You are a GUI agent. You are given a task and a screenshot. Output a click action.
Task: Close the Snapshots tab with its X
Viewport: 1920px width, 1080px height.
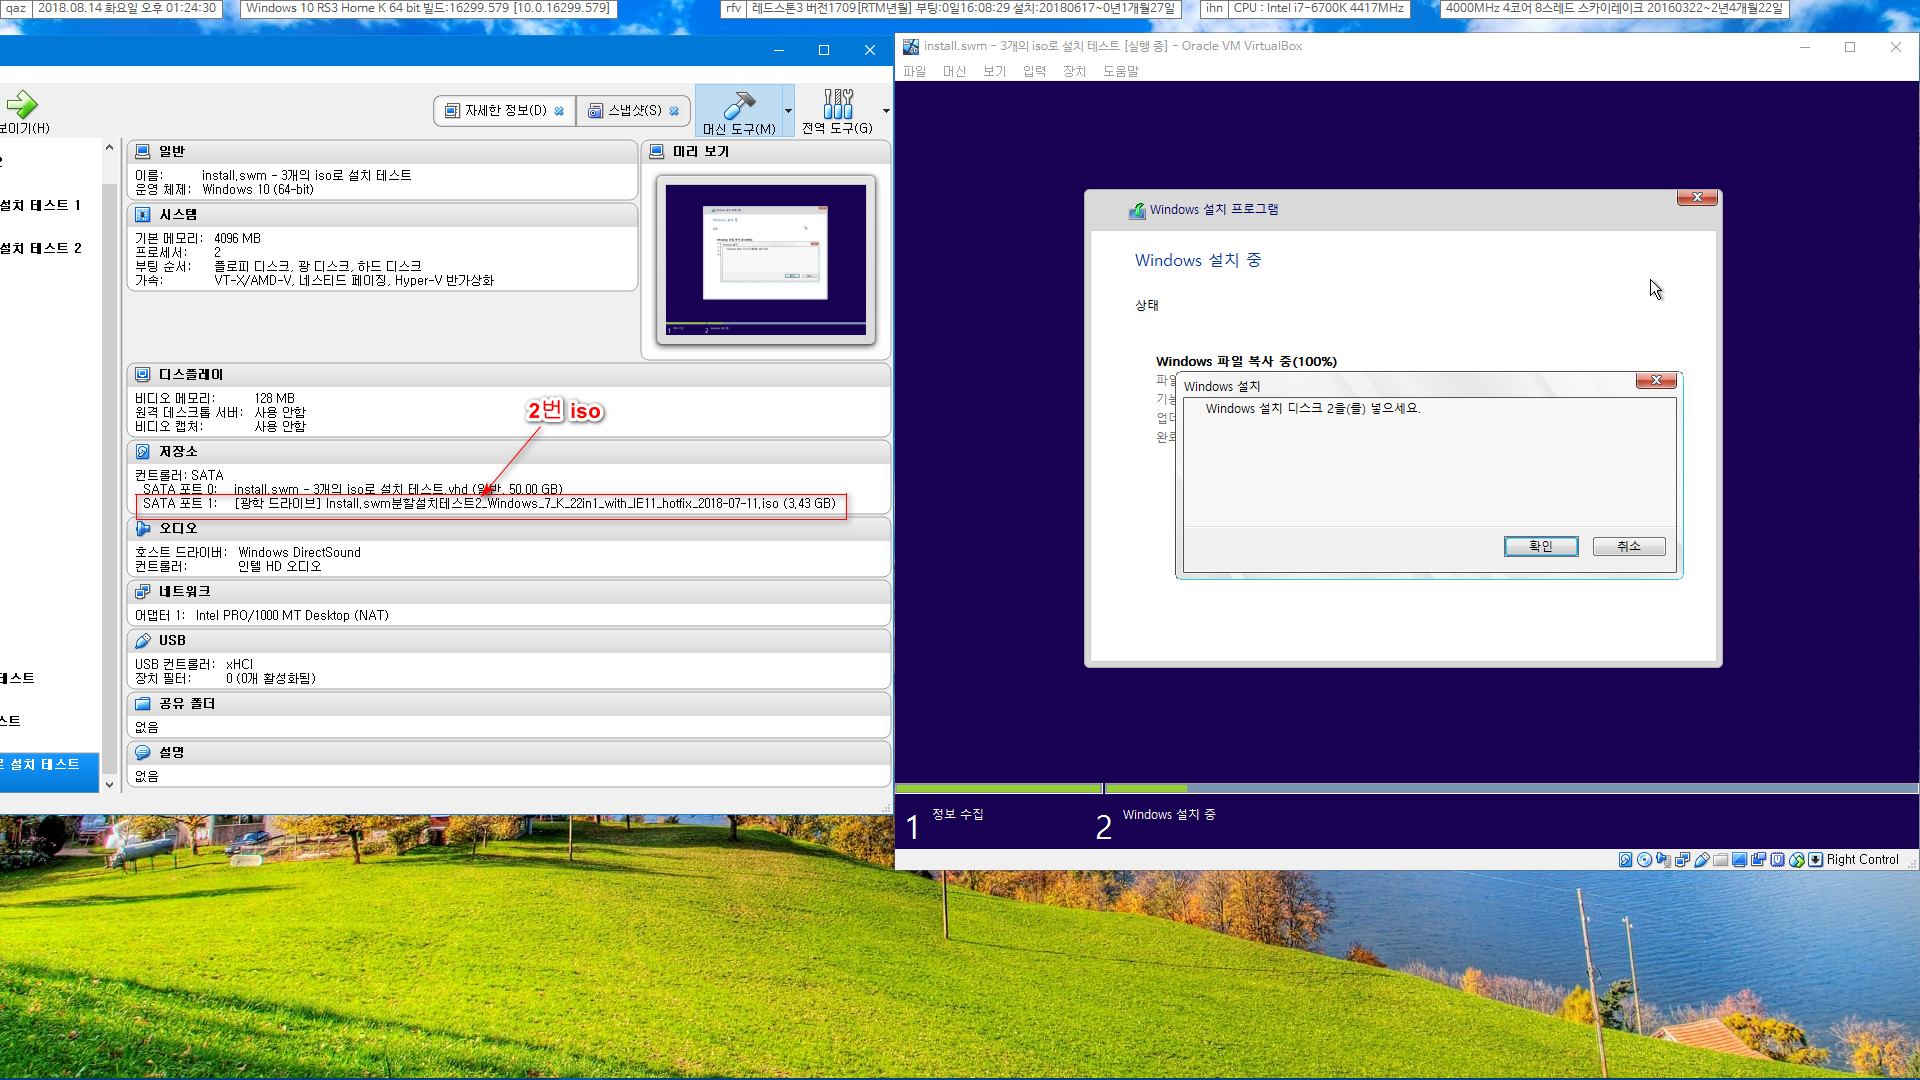pyautogui.click(x=674, y=111)
